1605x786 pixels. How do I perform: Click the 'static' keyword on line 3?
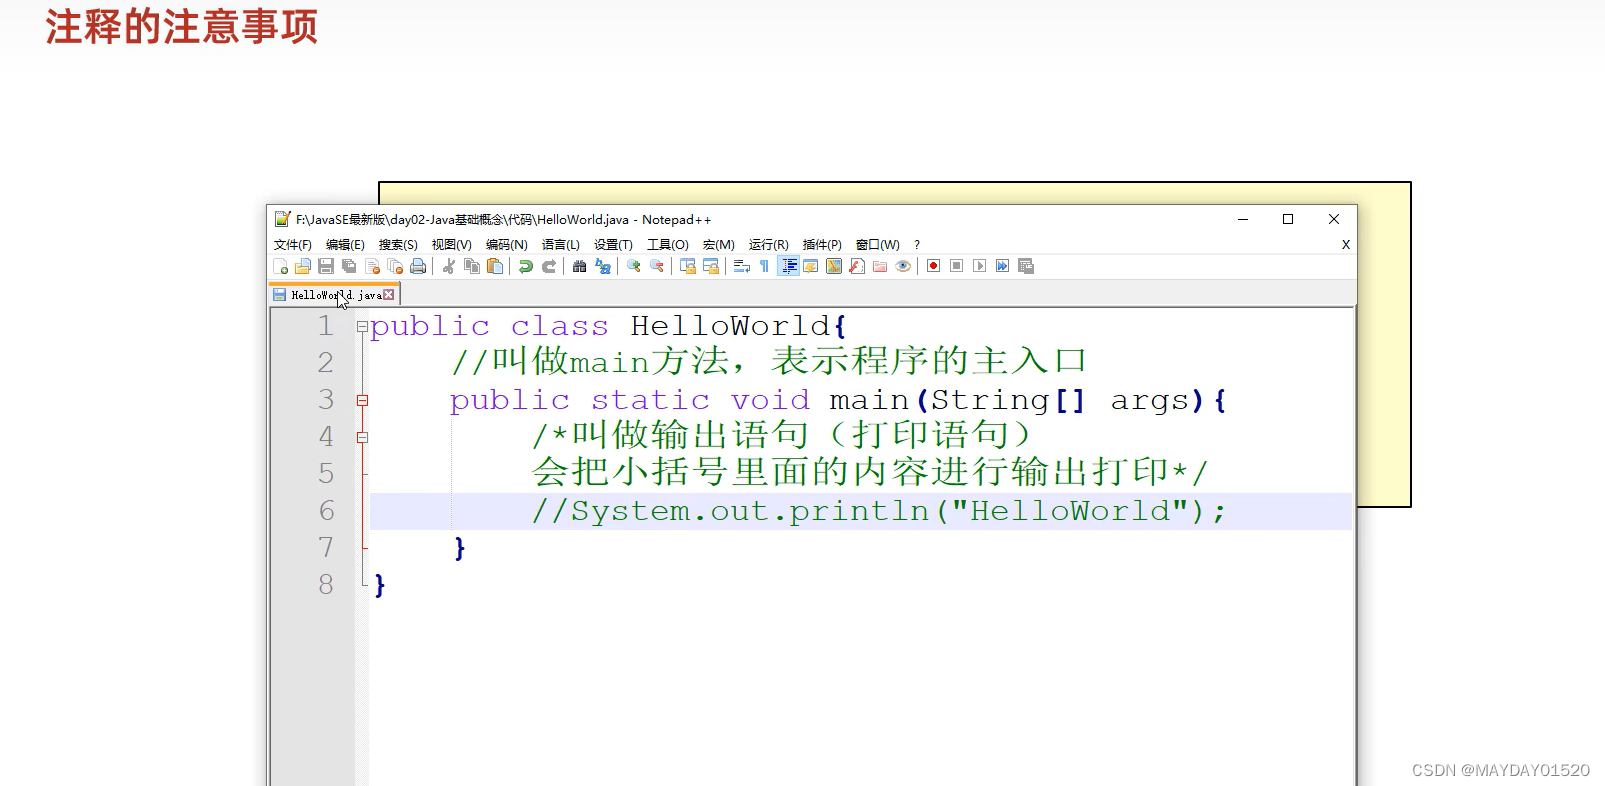[650, 400]
